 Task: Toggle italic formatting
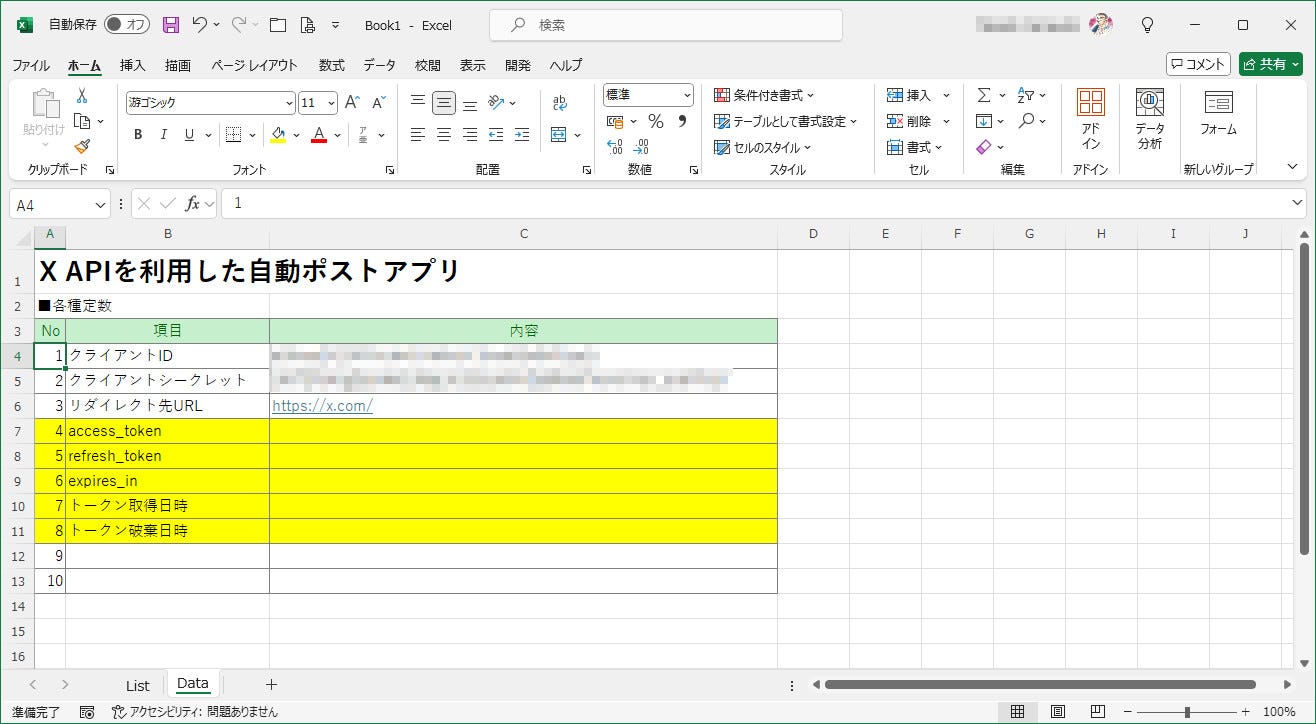pos(164,135)
